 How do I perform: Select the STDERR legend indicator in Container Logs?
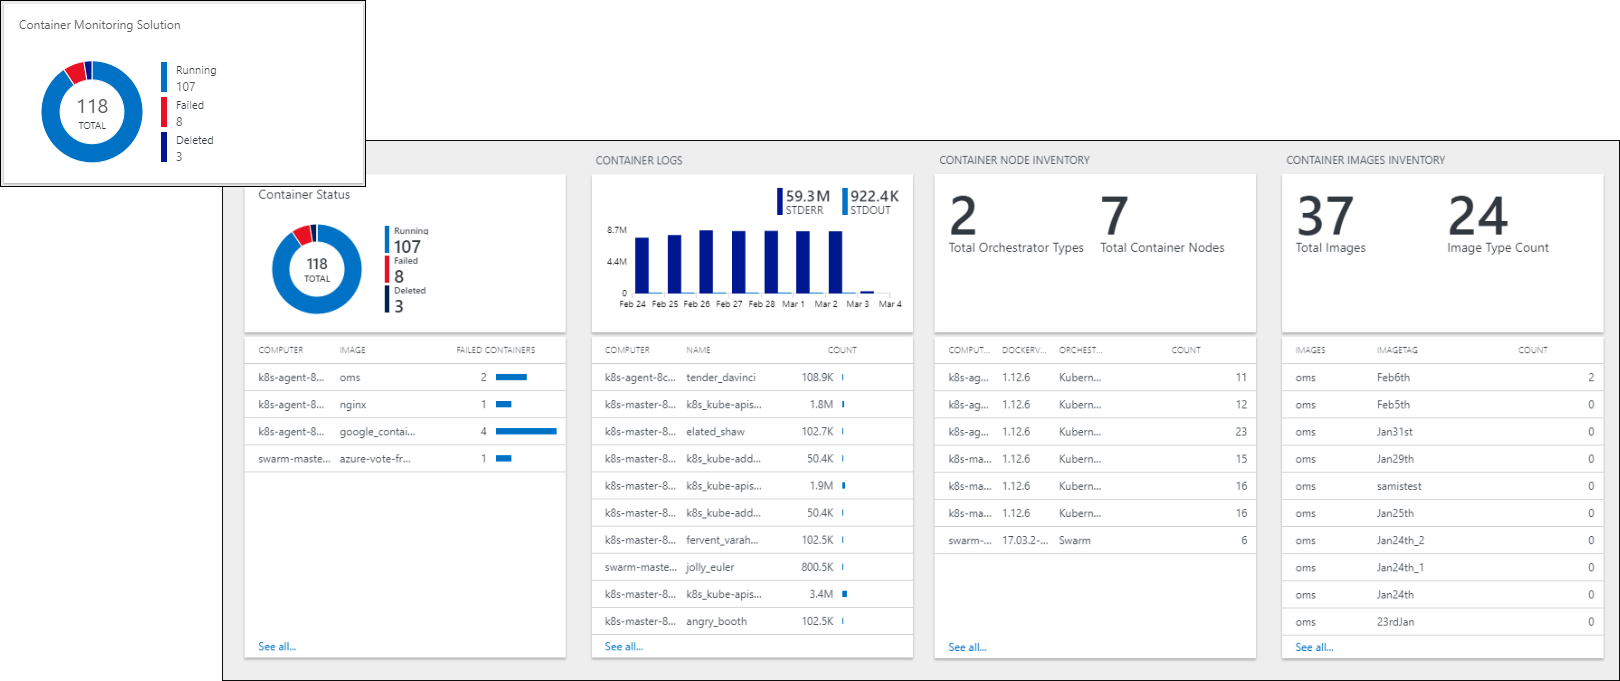780,201
